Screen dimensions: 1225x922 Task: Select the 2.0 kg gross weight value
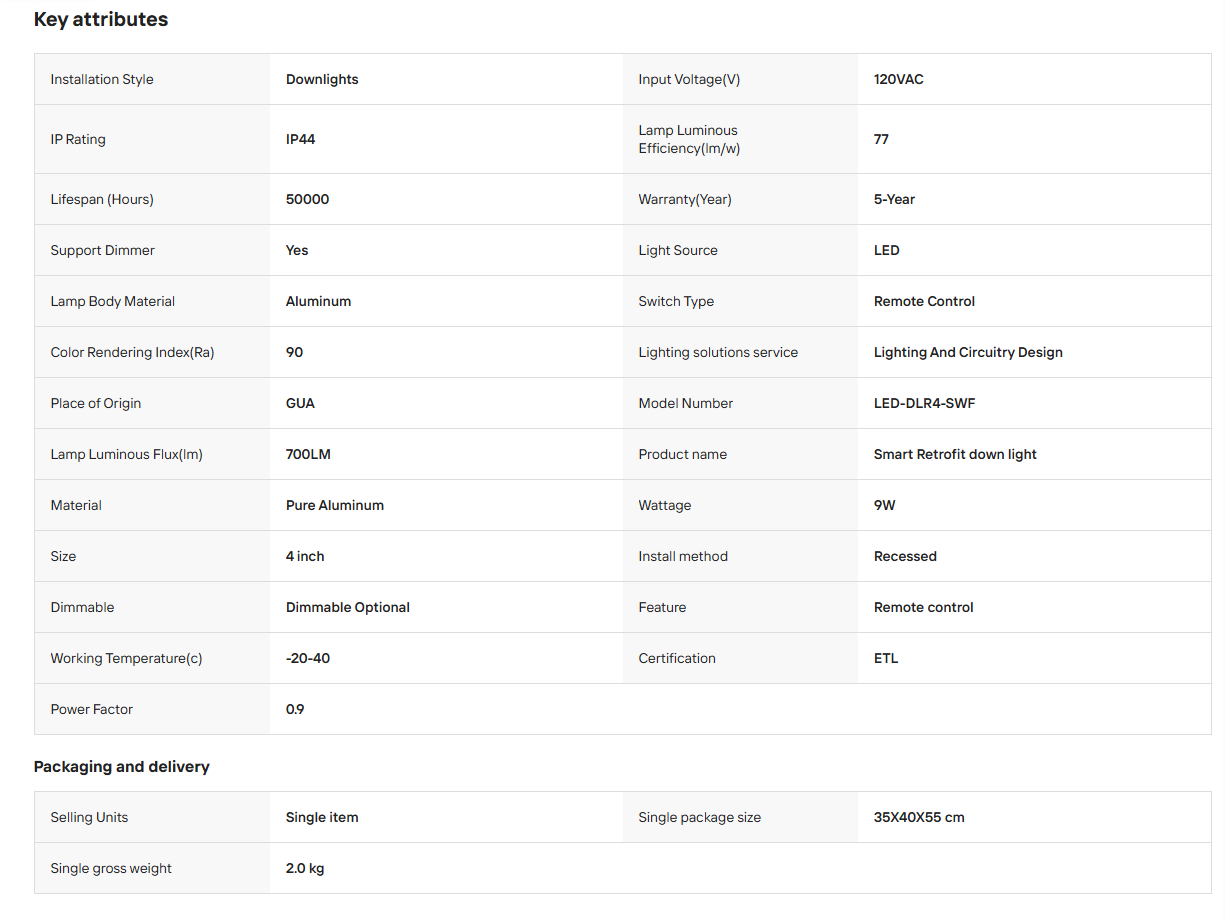[305, 868]
